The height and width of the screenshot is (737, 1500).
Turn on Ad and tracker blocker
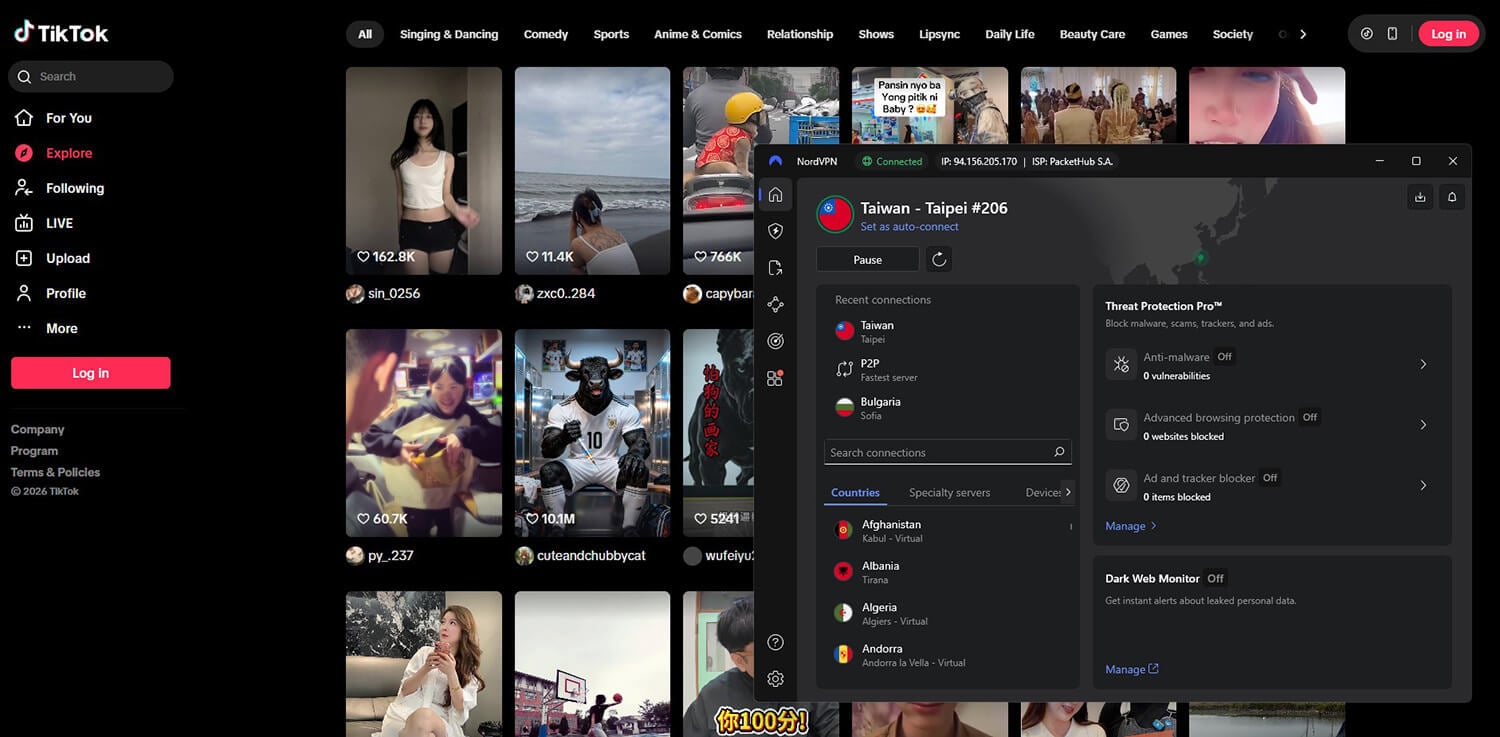pyautogui.click(x=1424, y=485)
